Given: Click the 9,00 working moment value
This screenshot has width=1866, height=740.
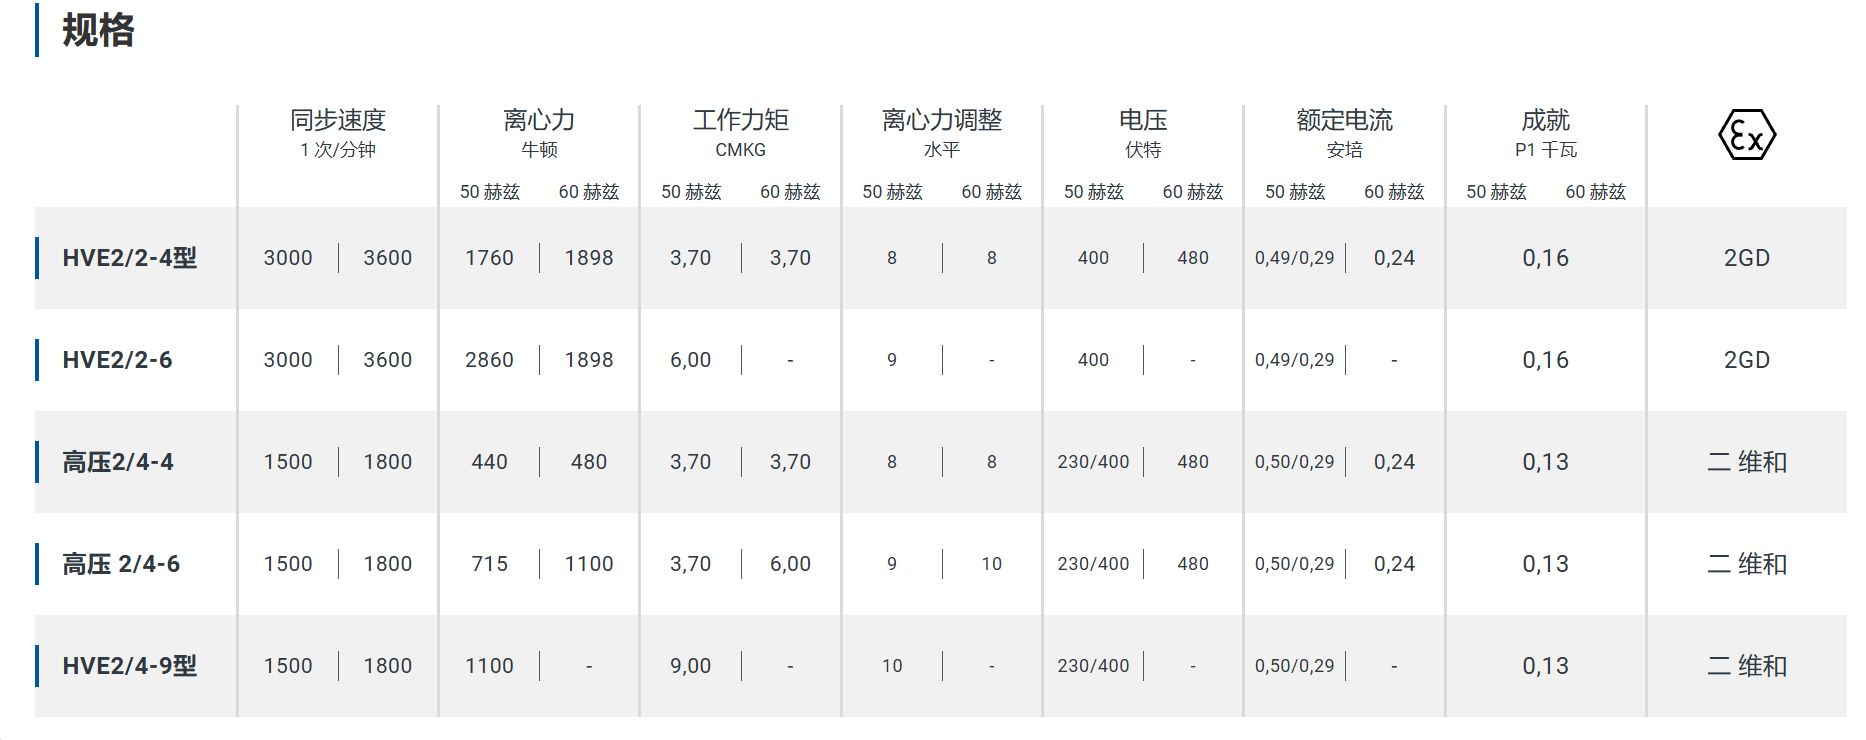Looking at the screenshot, I should [x=691, y=666].
